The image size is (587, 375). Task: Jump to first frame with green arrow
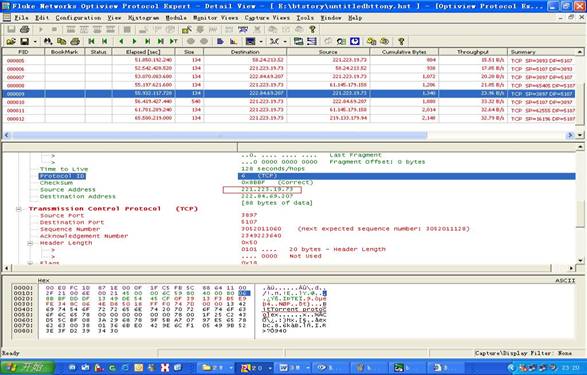91,41
